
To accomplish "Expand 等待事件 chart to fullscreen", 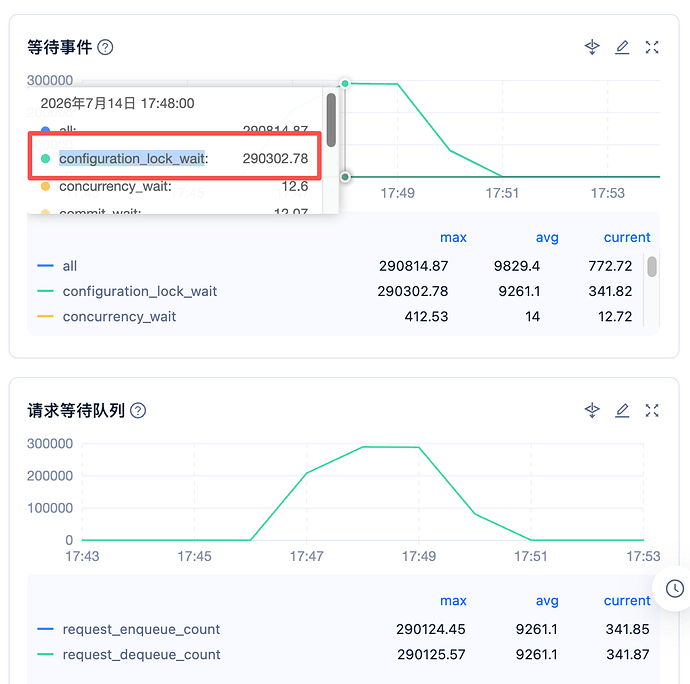I will (652, 47).
